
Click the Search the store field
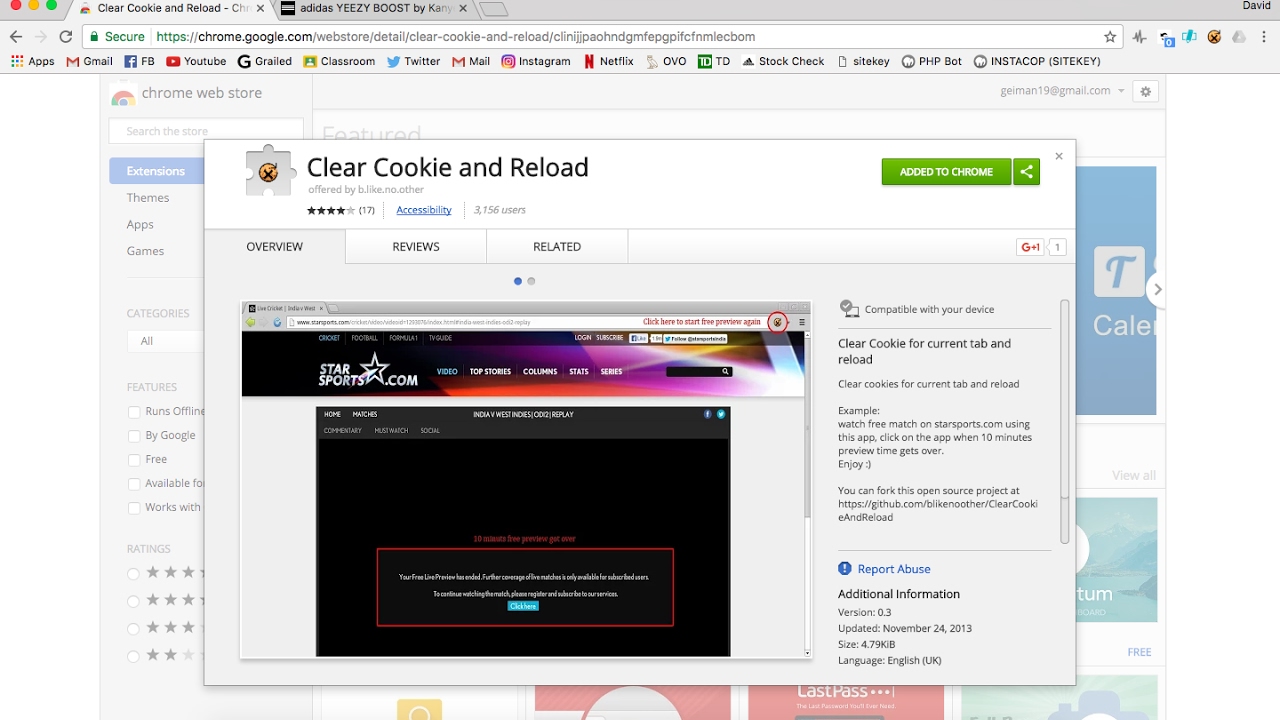pos(207,131)
